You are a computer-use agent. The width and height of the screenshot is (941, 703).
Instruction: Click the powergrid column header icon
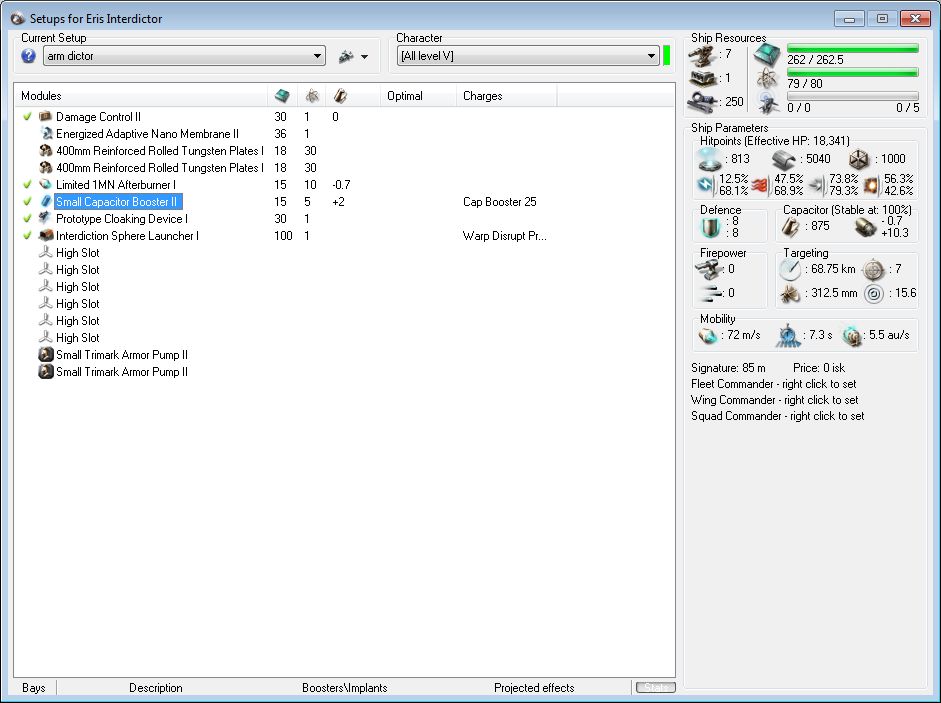[x=312, y=95]
